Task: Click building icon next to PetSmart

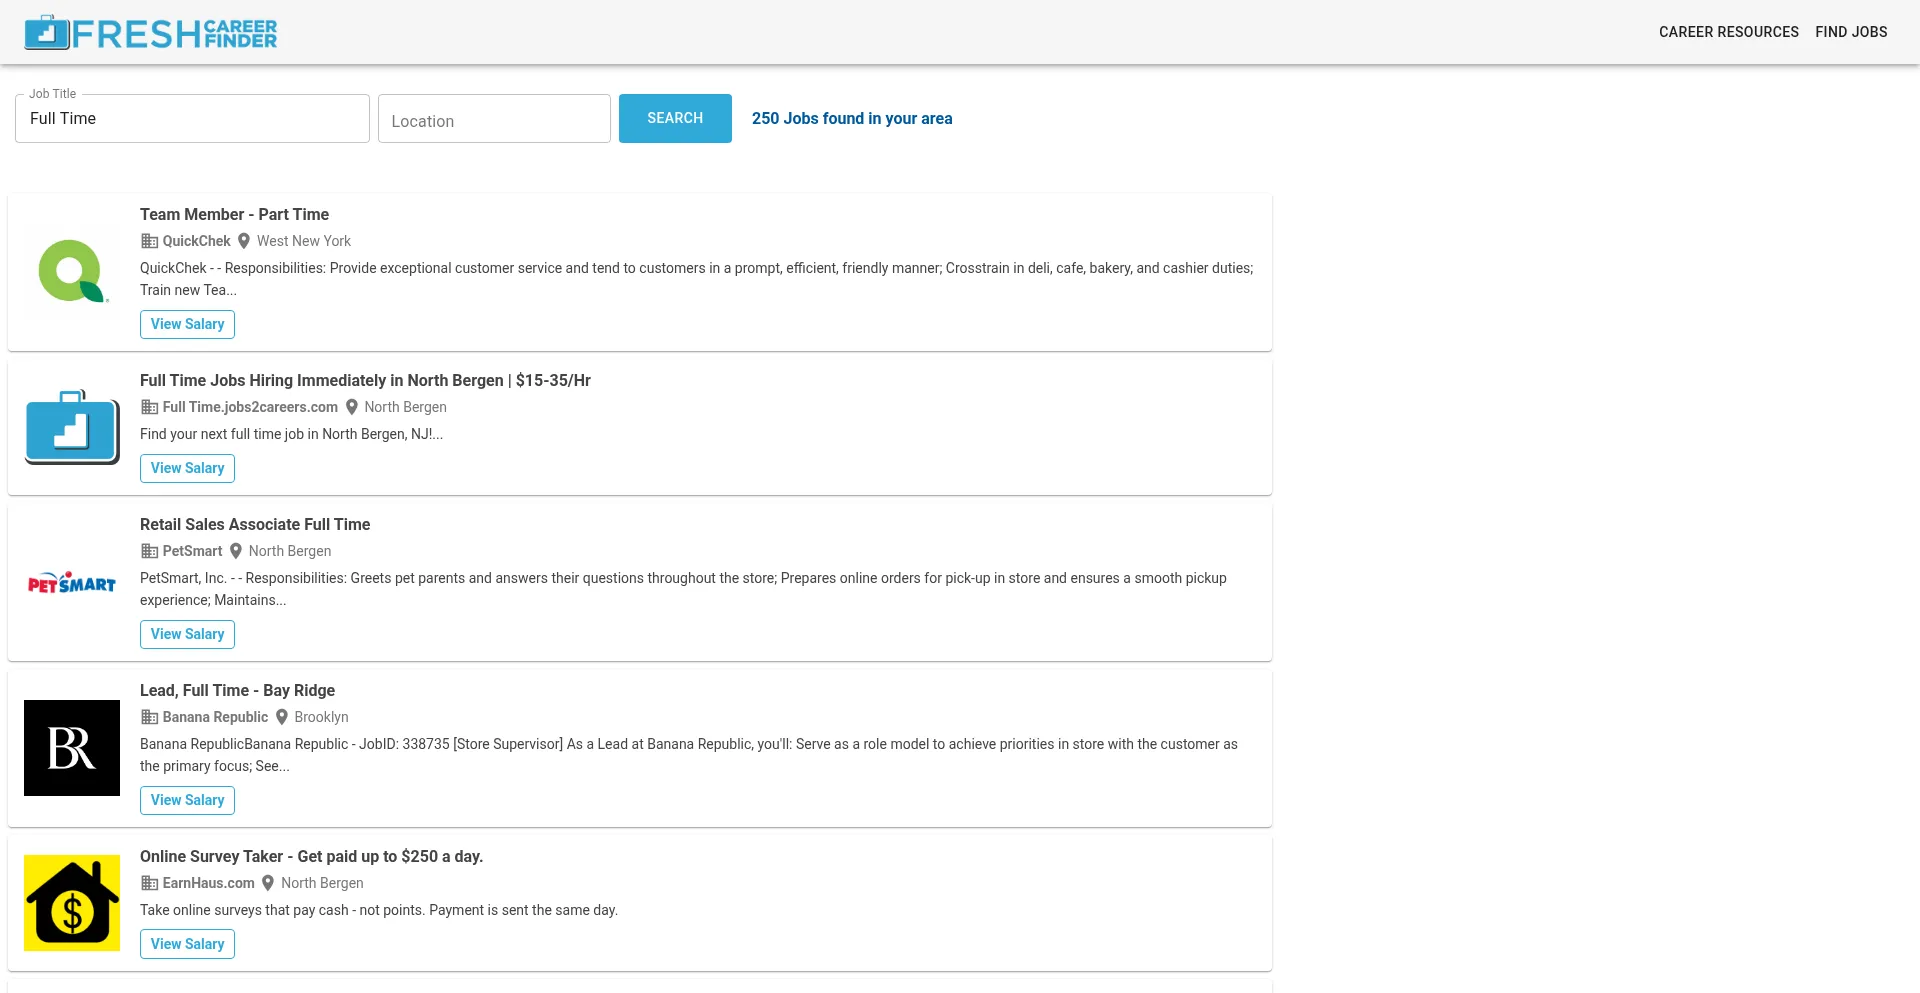Action: pos(149,551)
